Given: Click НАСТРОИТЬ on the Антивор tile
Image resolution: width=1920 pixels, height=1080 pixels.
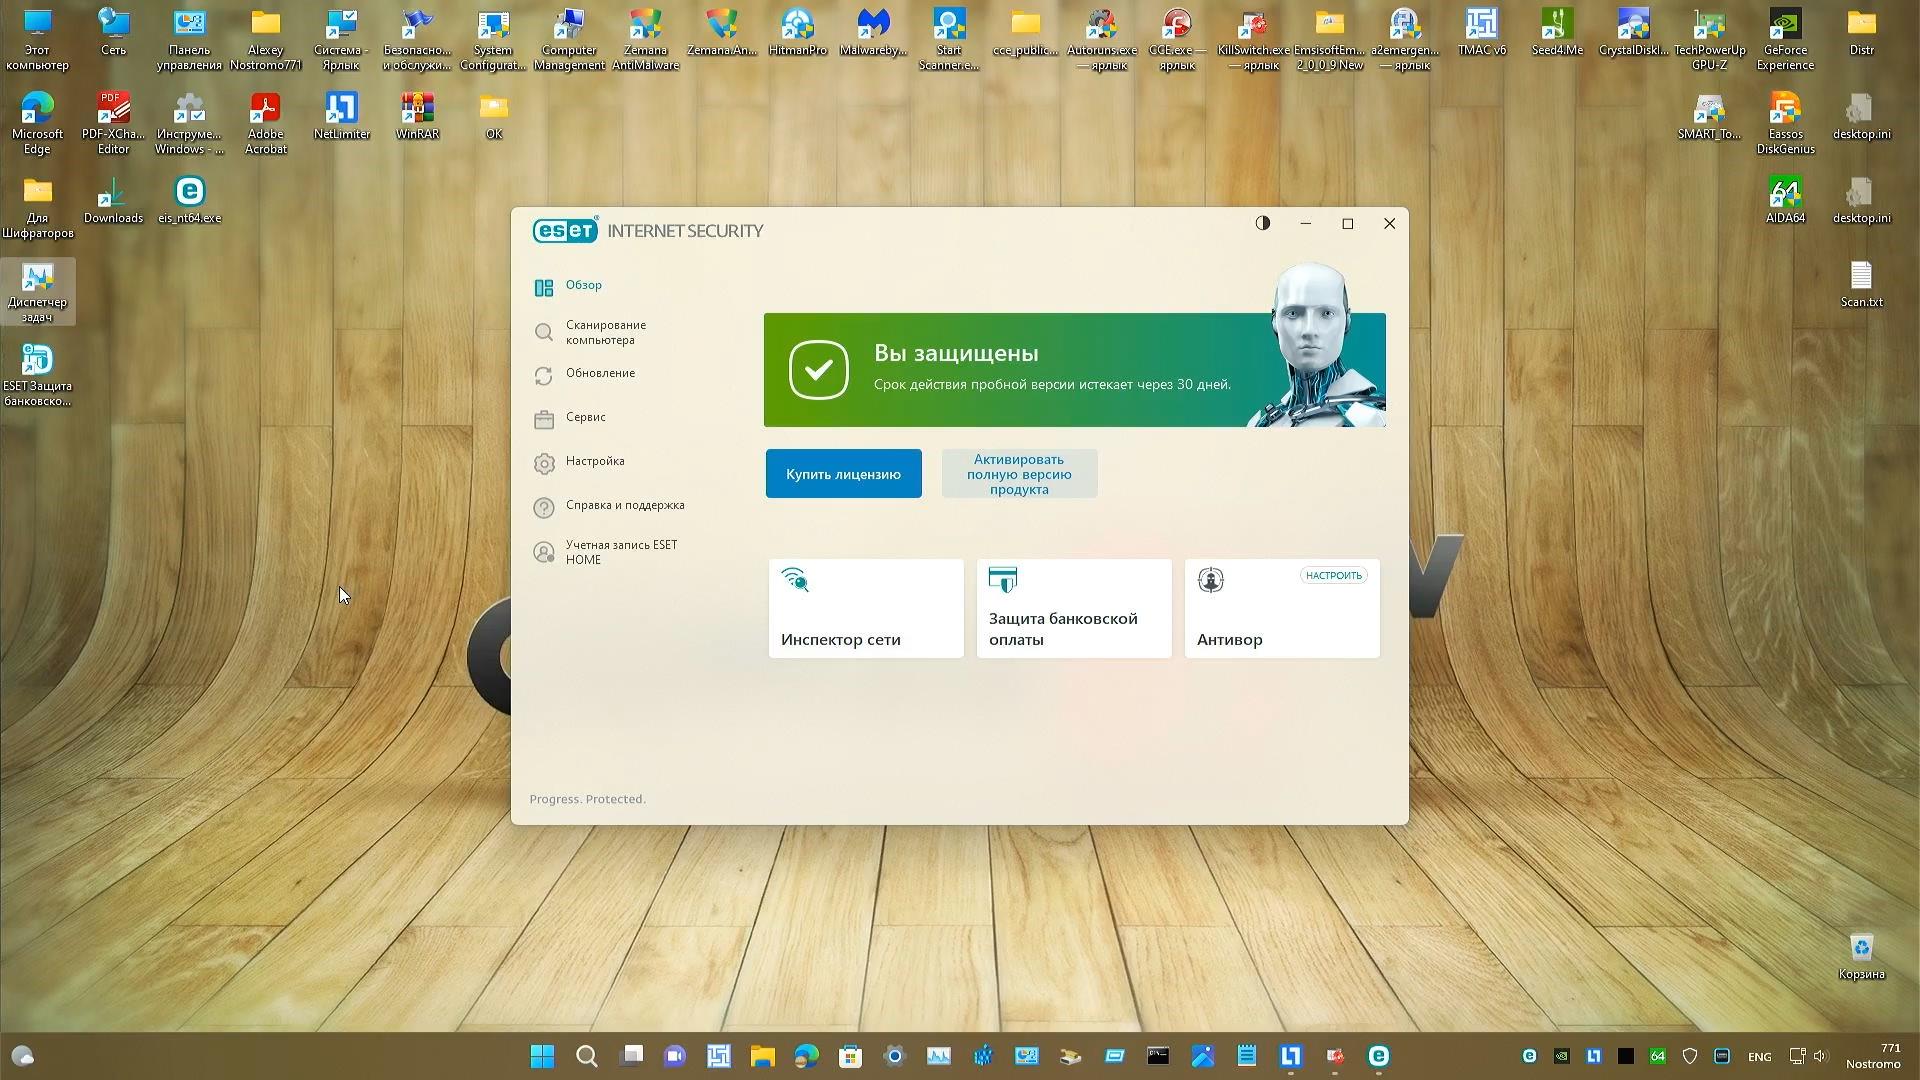Looking at the screenshot, I should [x=1333, y=575].
